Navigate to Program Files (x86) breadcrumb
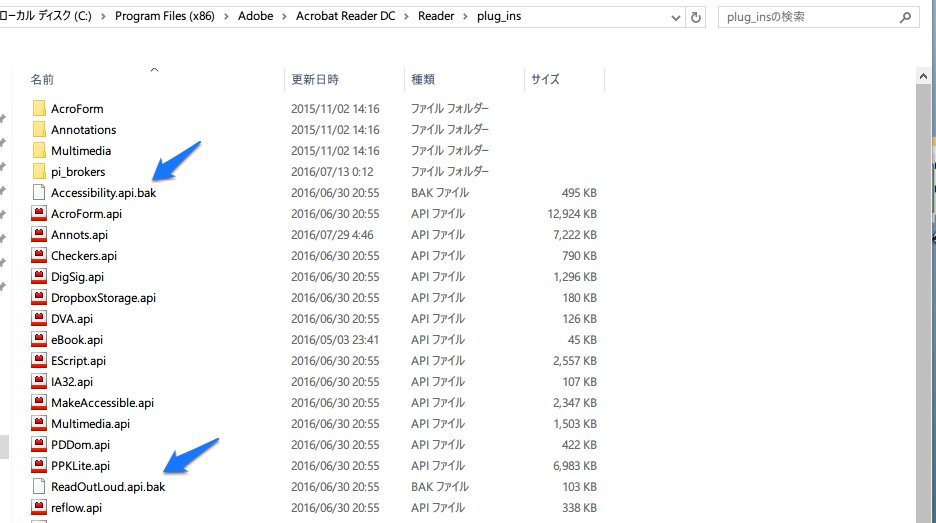This screenshot has width=936, height=523. click(x=165, y=16)
